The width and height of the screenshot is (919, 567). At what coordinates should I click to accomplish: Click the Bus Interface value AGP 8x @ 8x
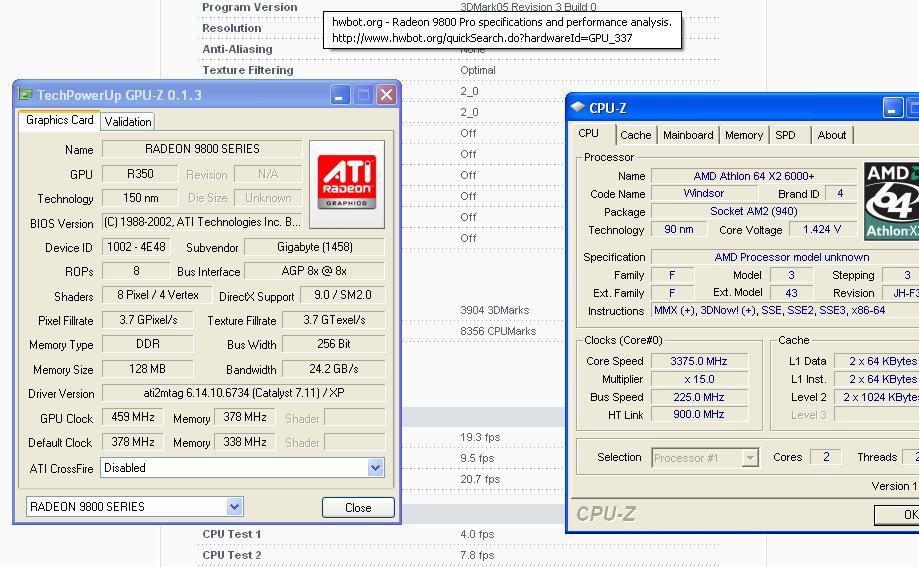(315, 271)
